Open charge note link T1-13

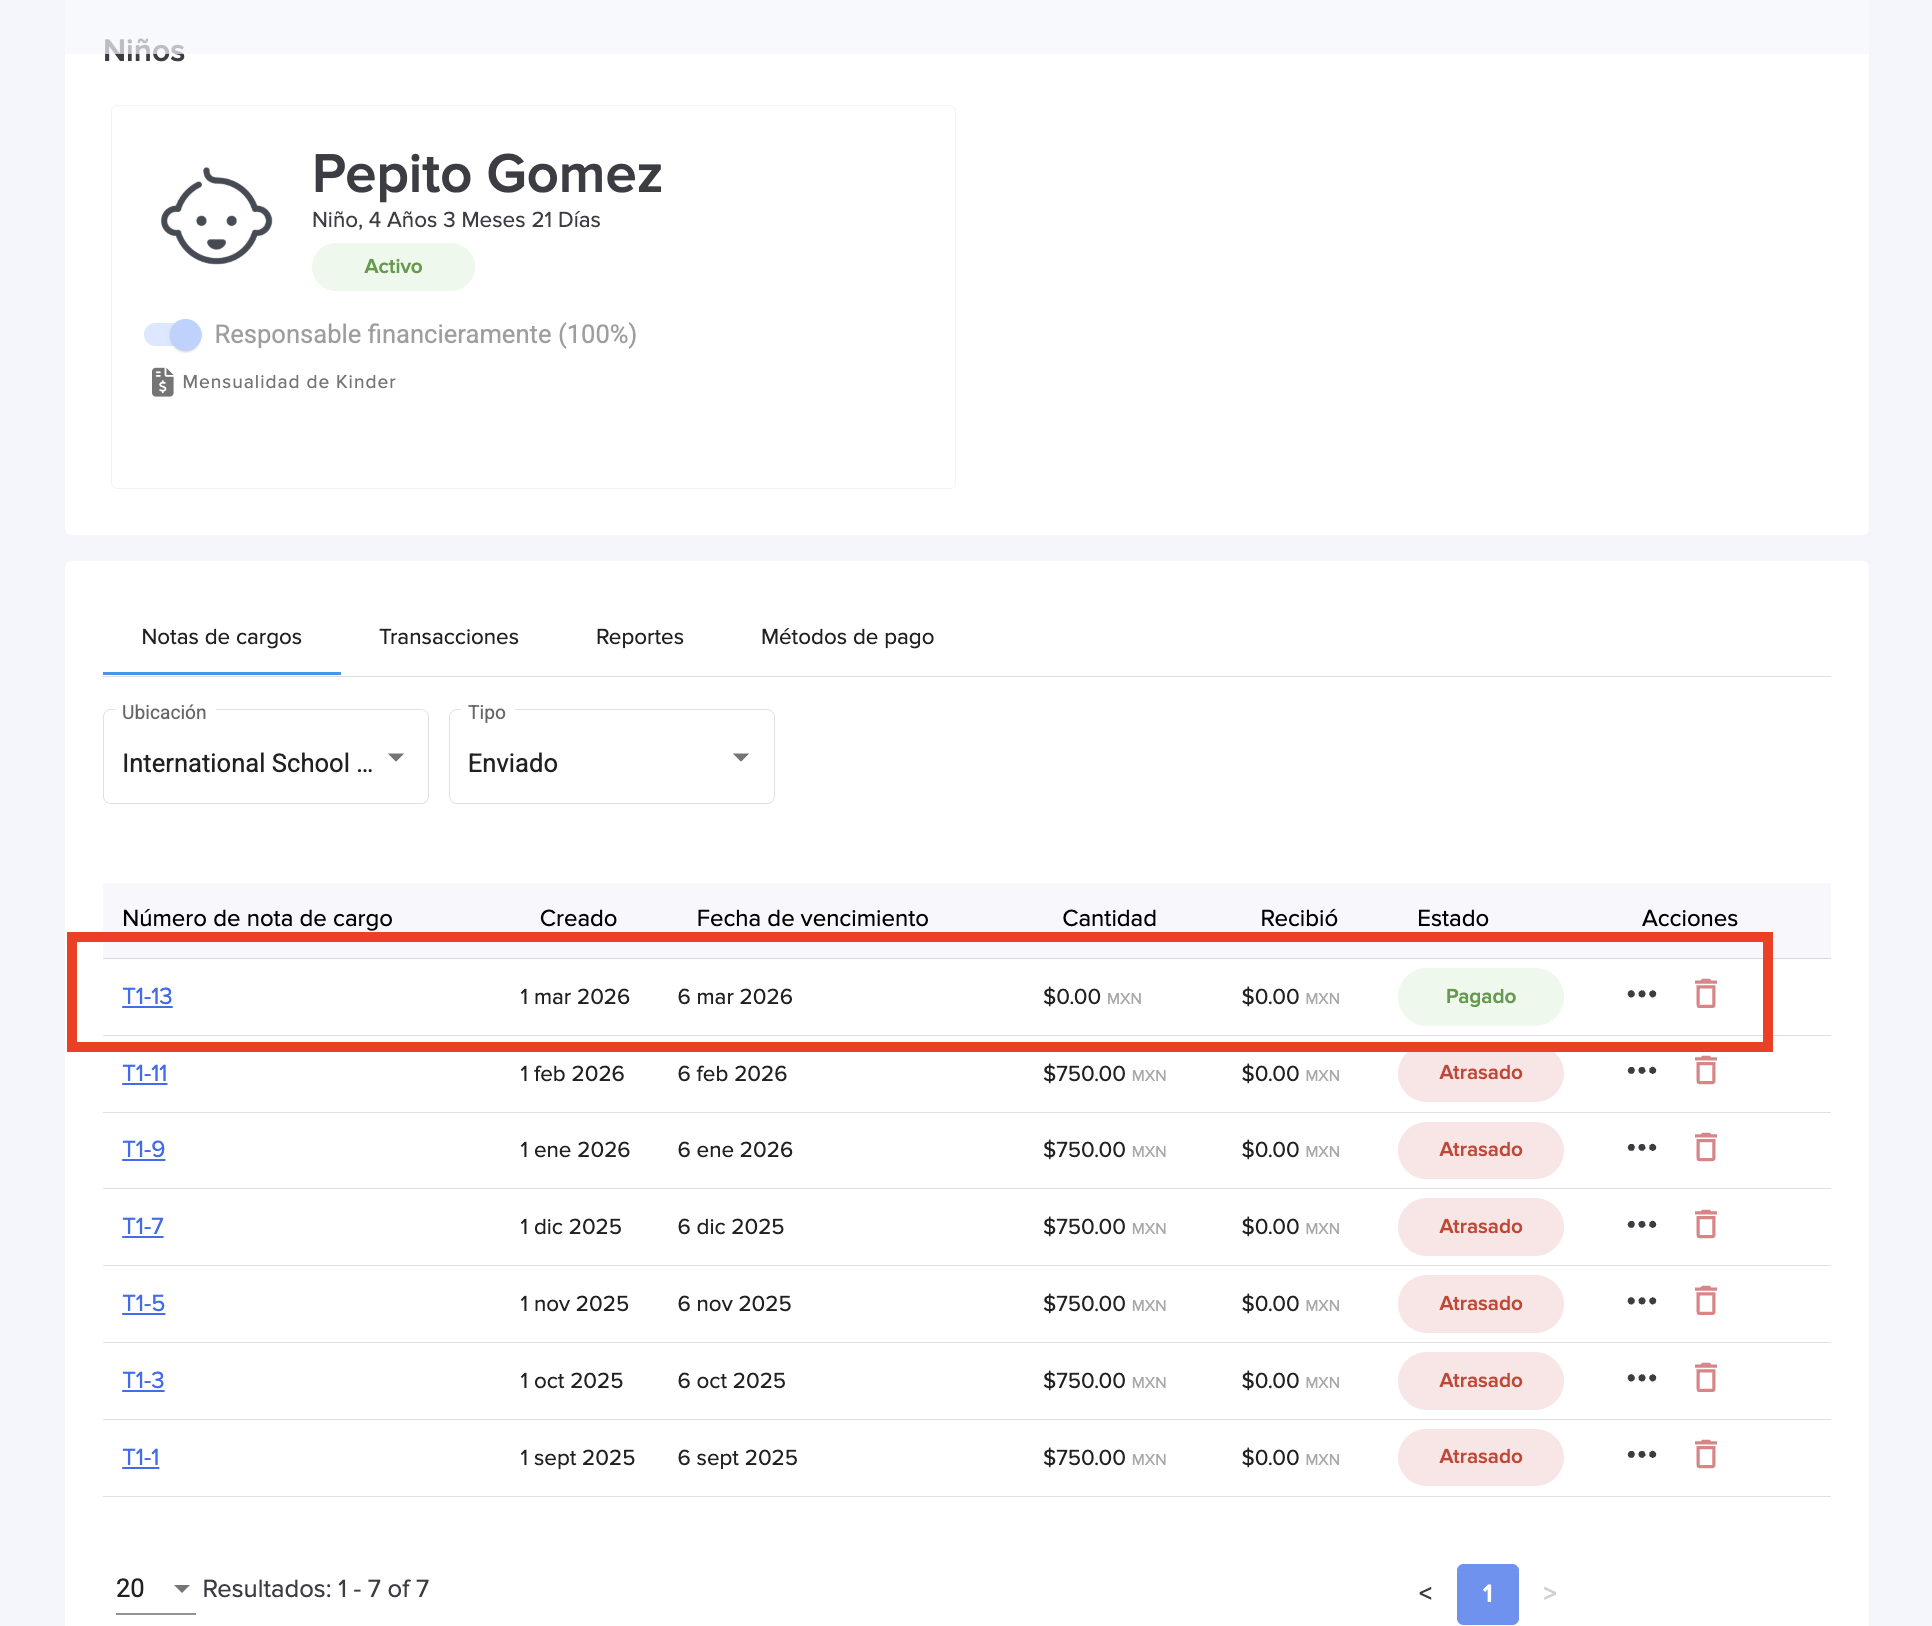point(147,996)
